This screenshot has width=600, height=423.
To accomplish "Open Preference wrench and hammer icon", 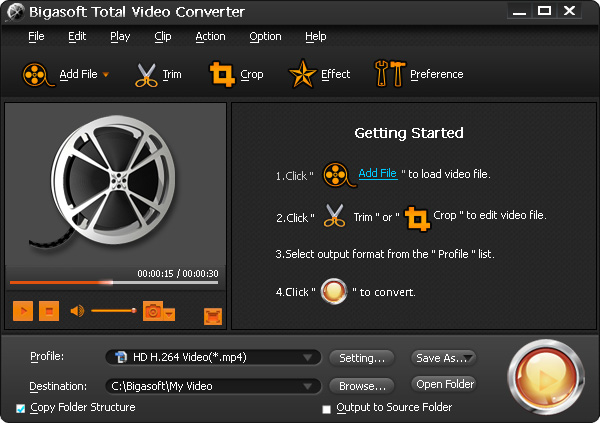I will click(390, 73).
